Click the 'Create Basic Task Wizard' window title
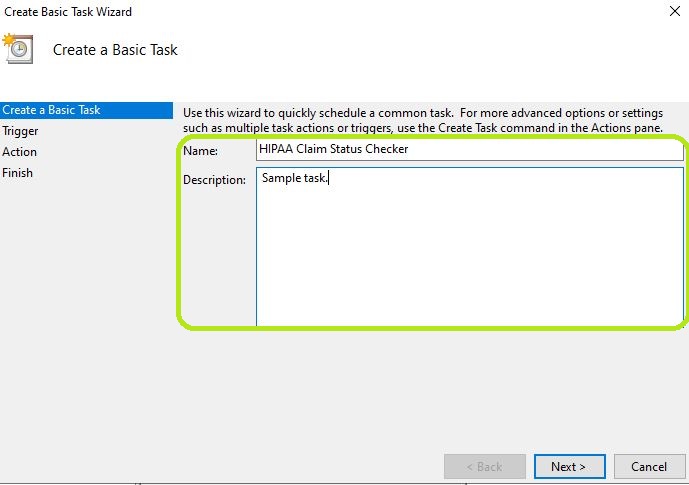The image size is (689, 485). click(68, 11)
